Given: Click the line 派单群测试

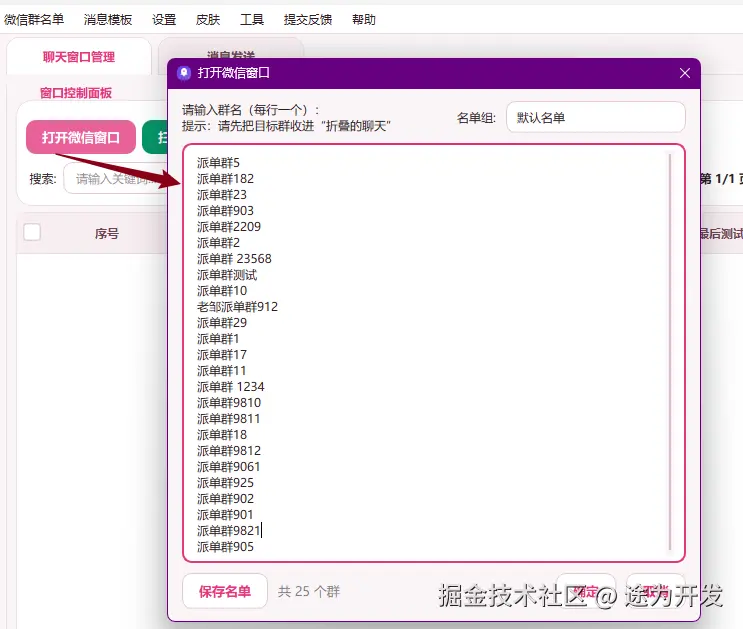Looking at the screenshot, I should point(227,275).
